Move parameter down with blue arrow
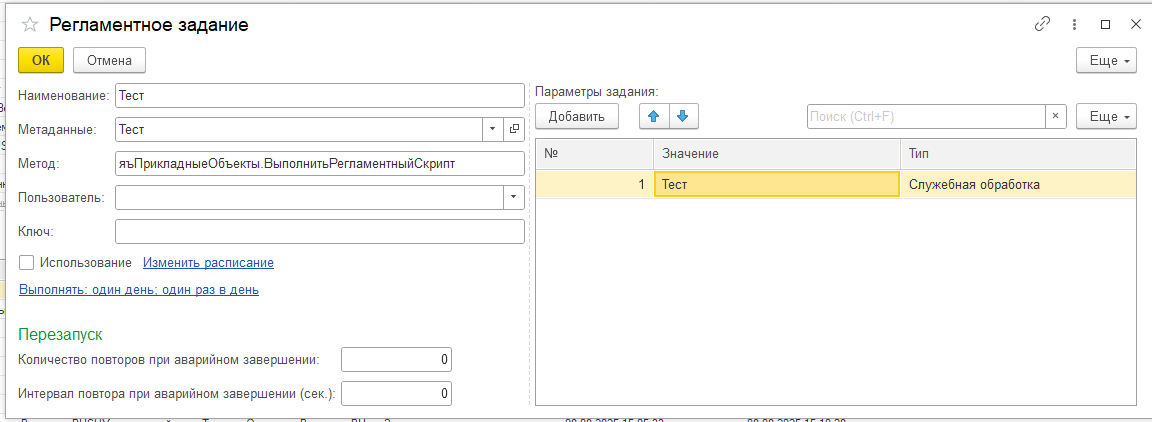Image resolution: width=1152 pixels, height=422 pixels. [682, 117]
